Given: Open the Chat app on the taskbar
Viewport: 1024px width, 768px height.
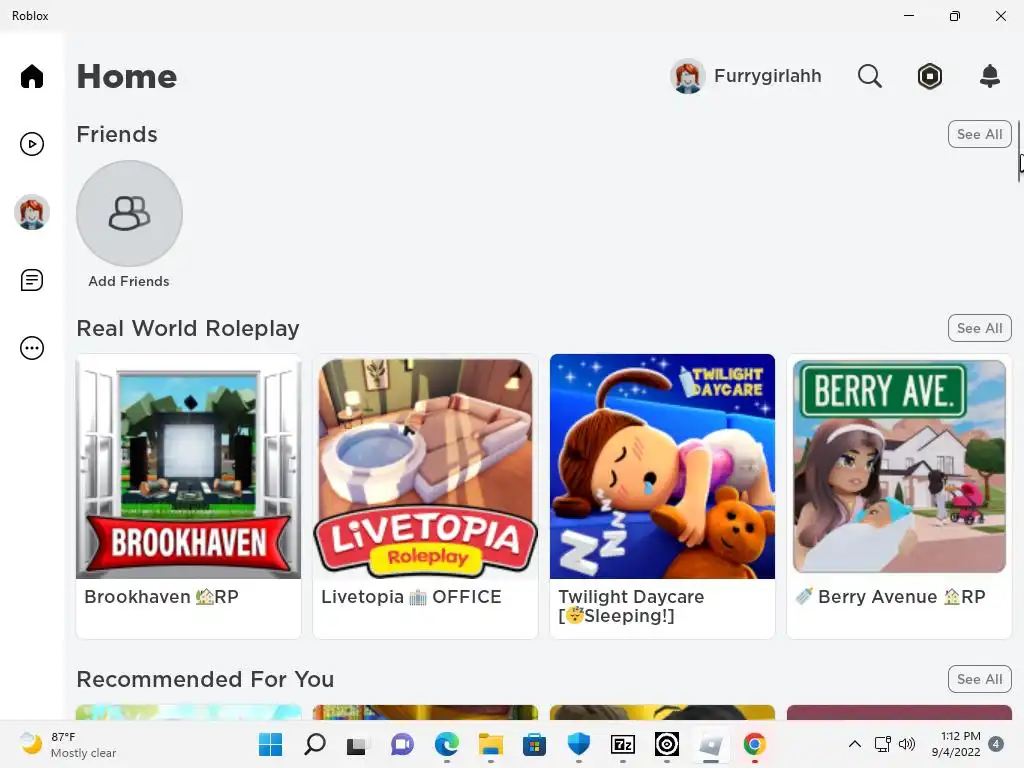Looking at the screenshot, I should coord(402,744).
